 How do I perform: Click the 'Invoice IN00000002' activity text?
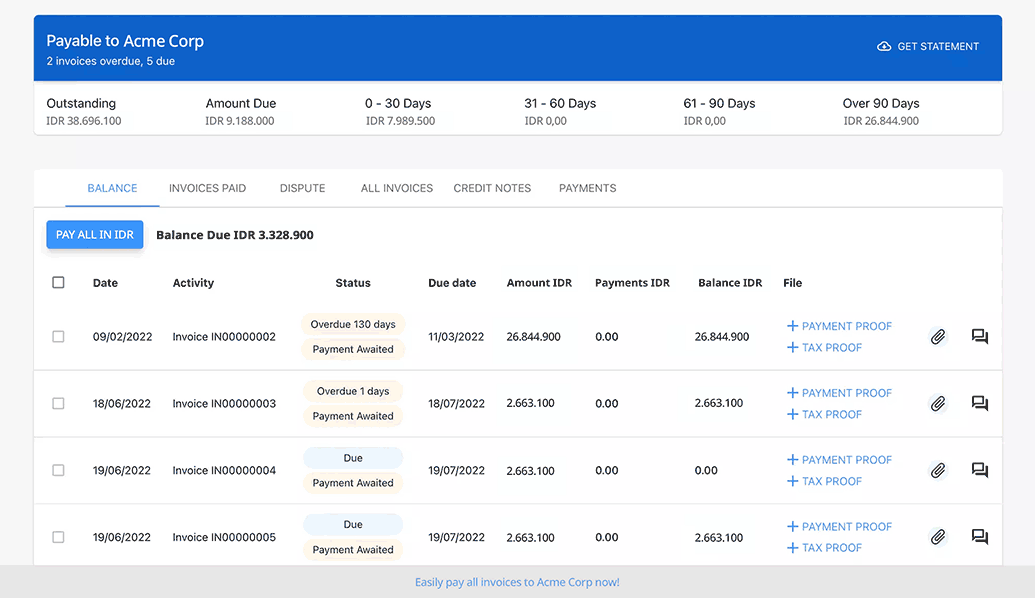[x=224, y=337]
